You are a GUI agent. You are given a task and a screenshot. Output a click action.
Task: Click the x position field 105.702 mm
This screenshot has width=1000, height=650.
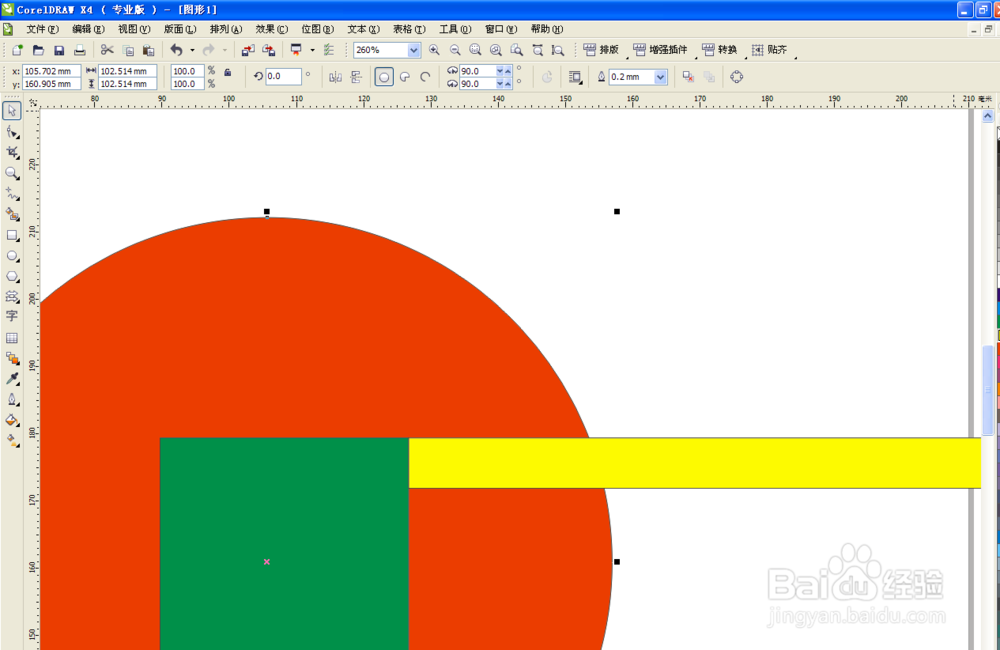pyautogui.click(x=52, y=71)
